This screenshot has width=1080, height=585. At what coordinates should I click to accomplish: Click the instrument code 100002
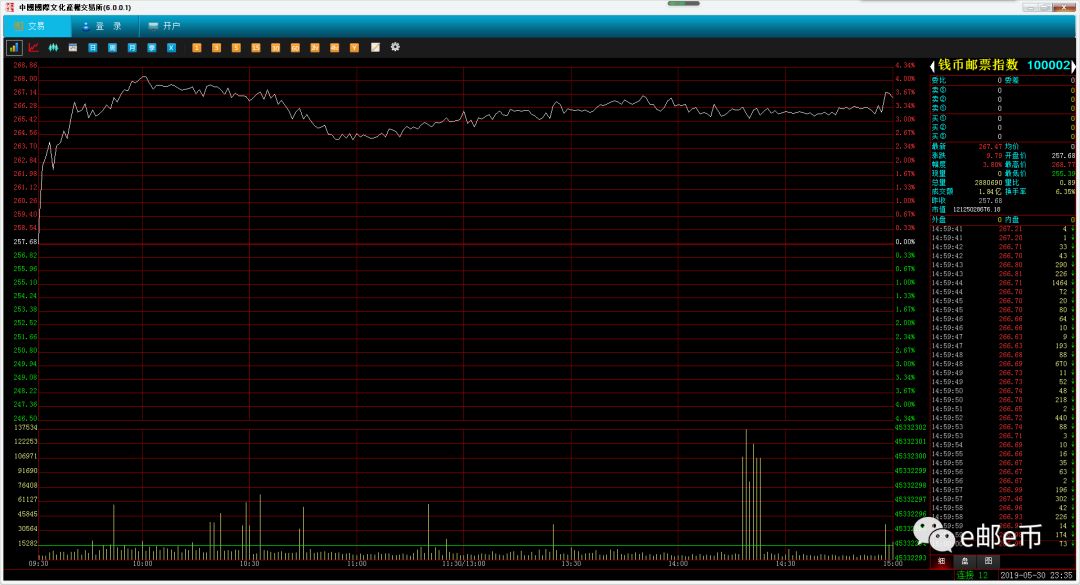(1048, 65)
